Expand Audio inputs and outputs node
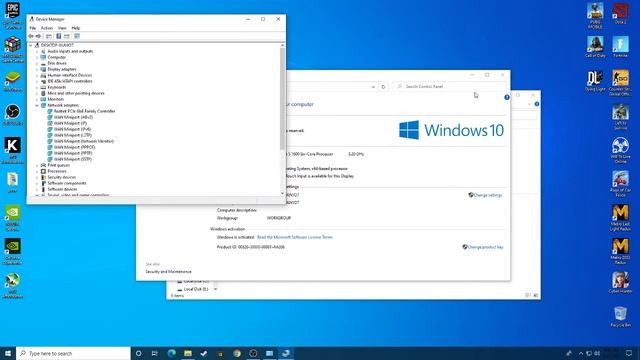The width and height of the screenshot is (640, 360). click(37, 51)
